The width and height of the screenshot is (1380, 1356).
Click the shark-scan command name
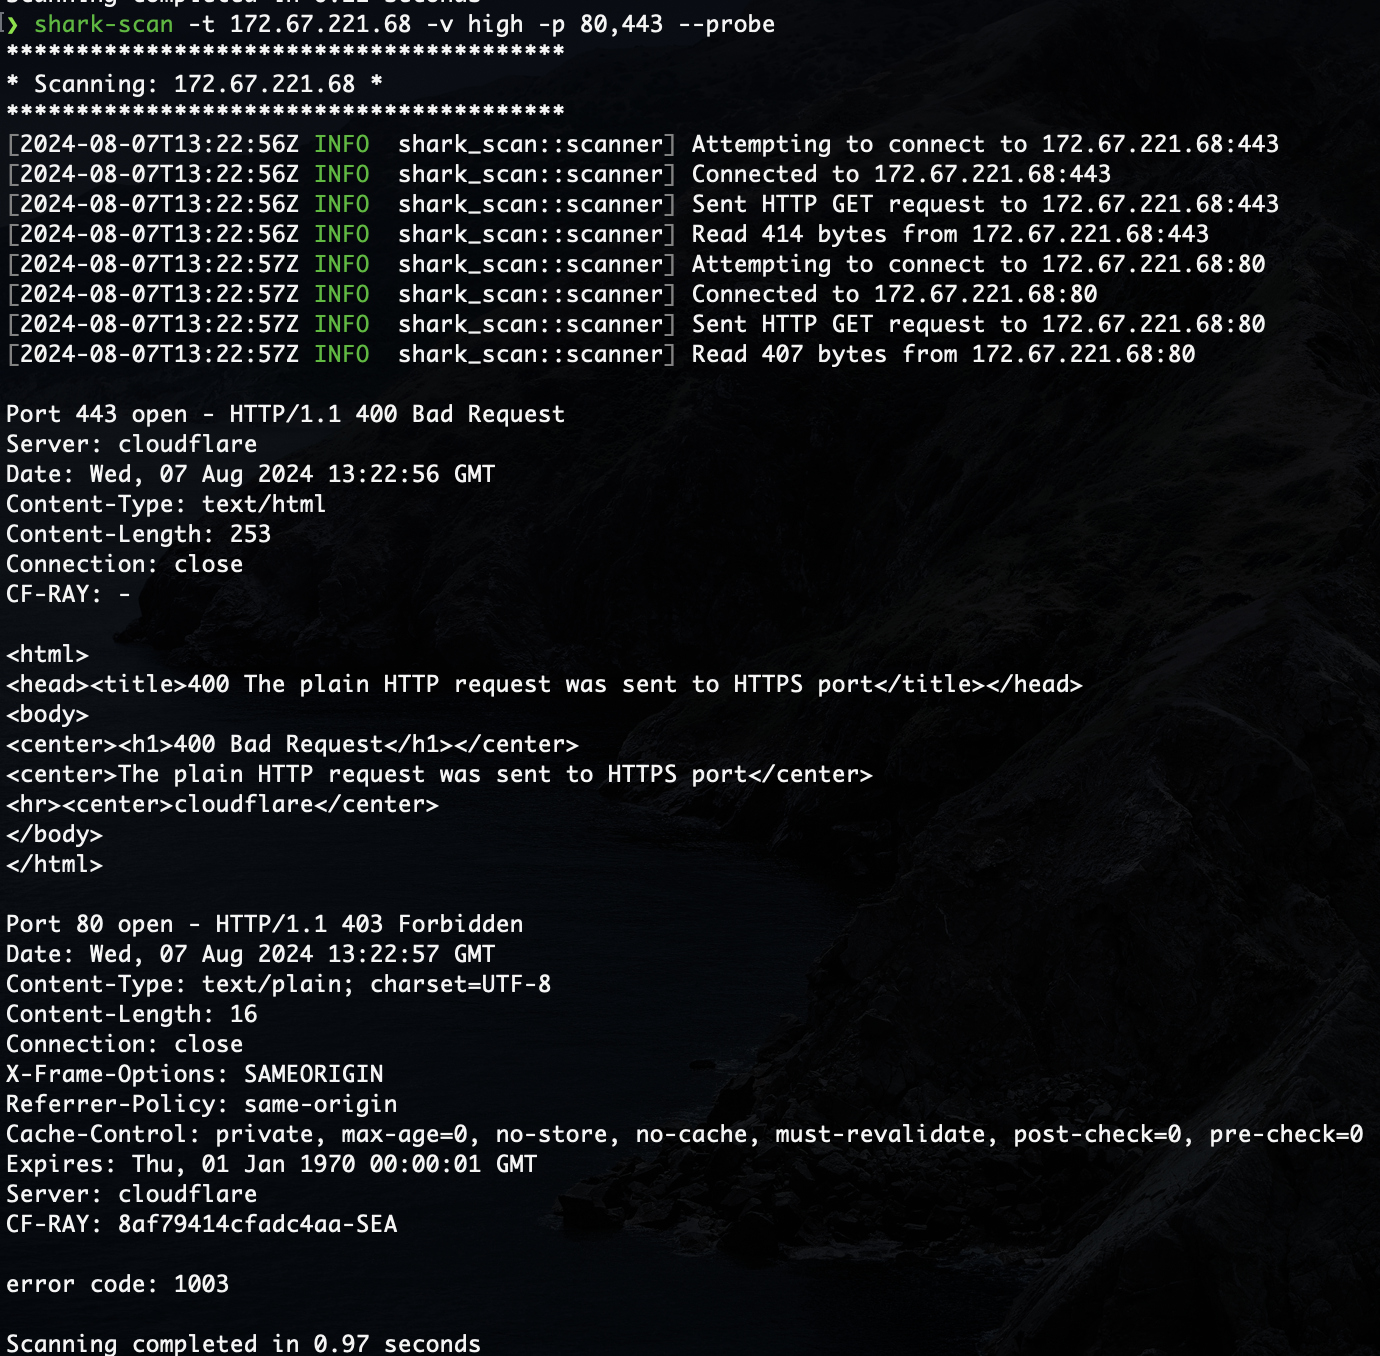click(x=104, y=24)
